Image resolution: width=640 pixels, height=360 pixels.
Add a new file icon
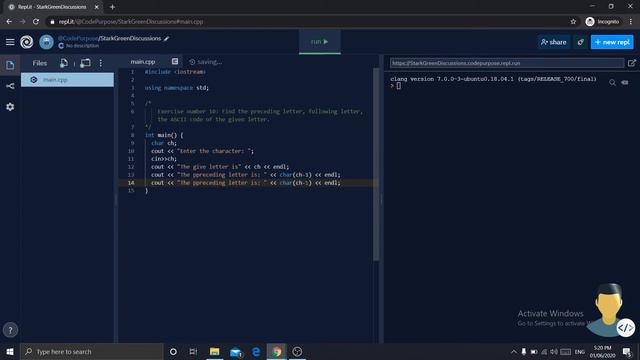click(64, 63)
